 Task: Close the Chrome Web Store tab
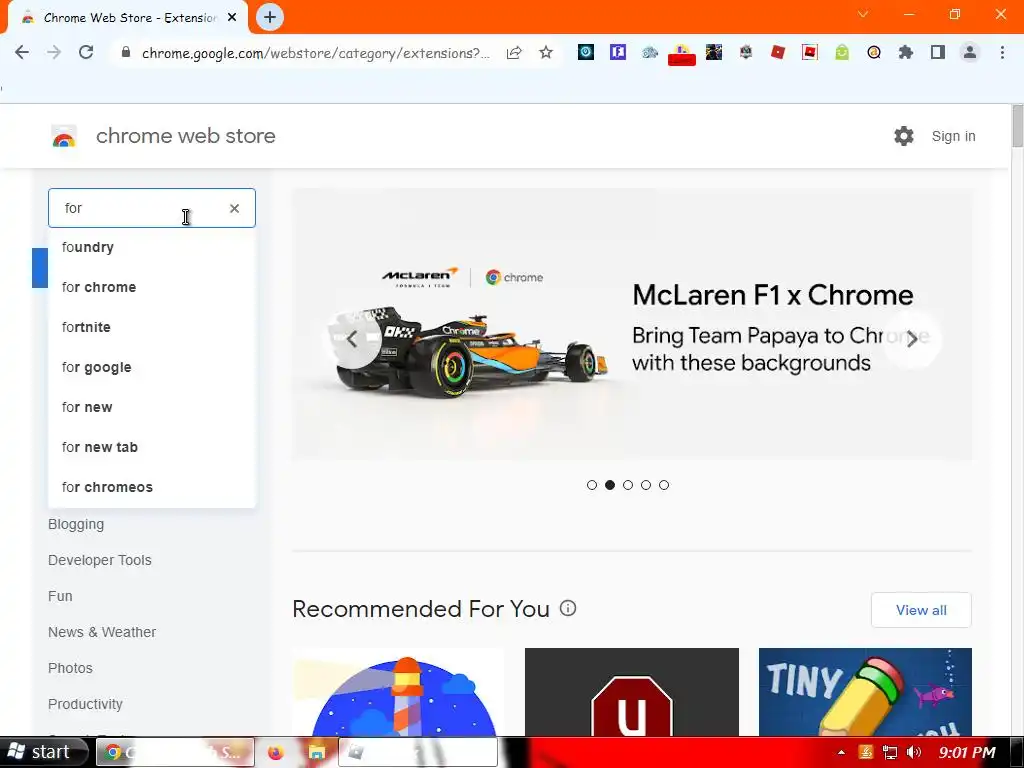pos(232,18)
